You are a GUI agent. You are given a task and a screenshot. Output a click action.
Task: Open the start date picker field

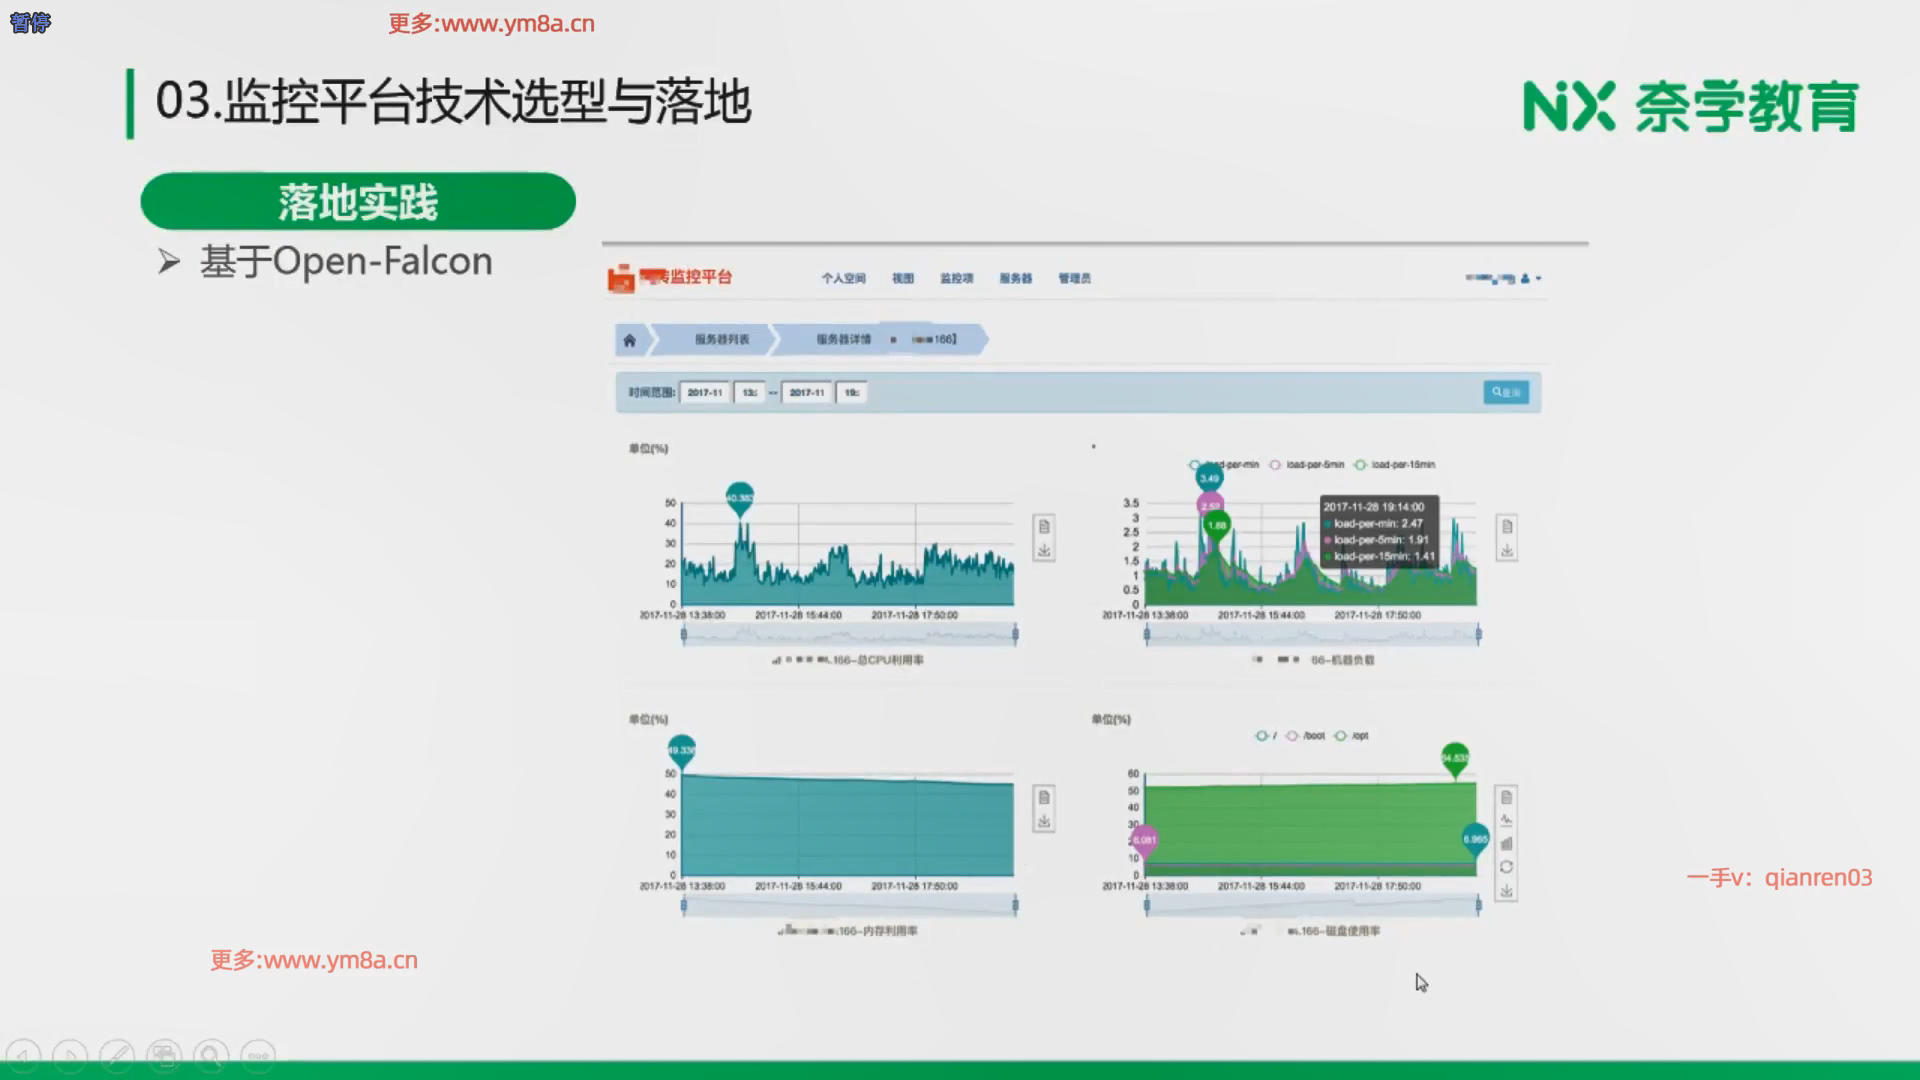(x=705, y=393)
